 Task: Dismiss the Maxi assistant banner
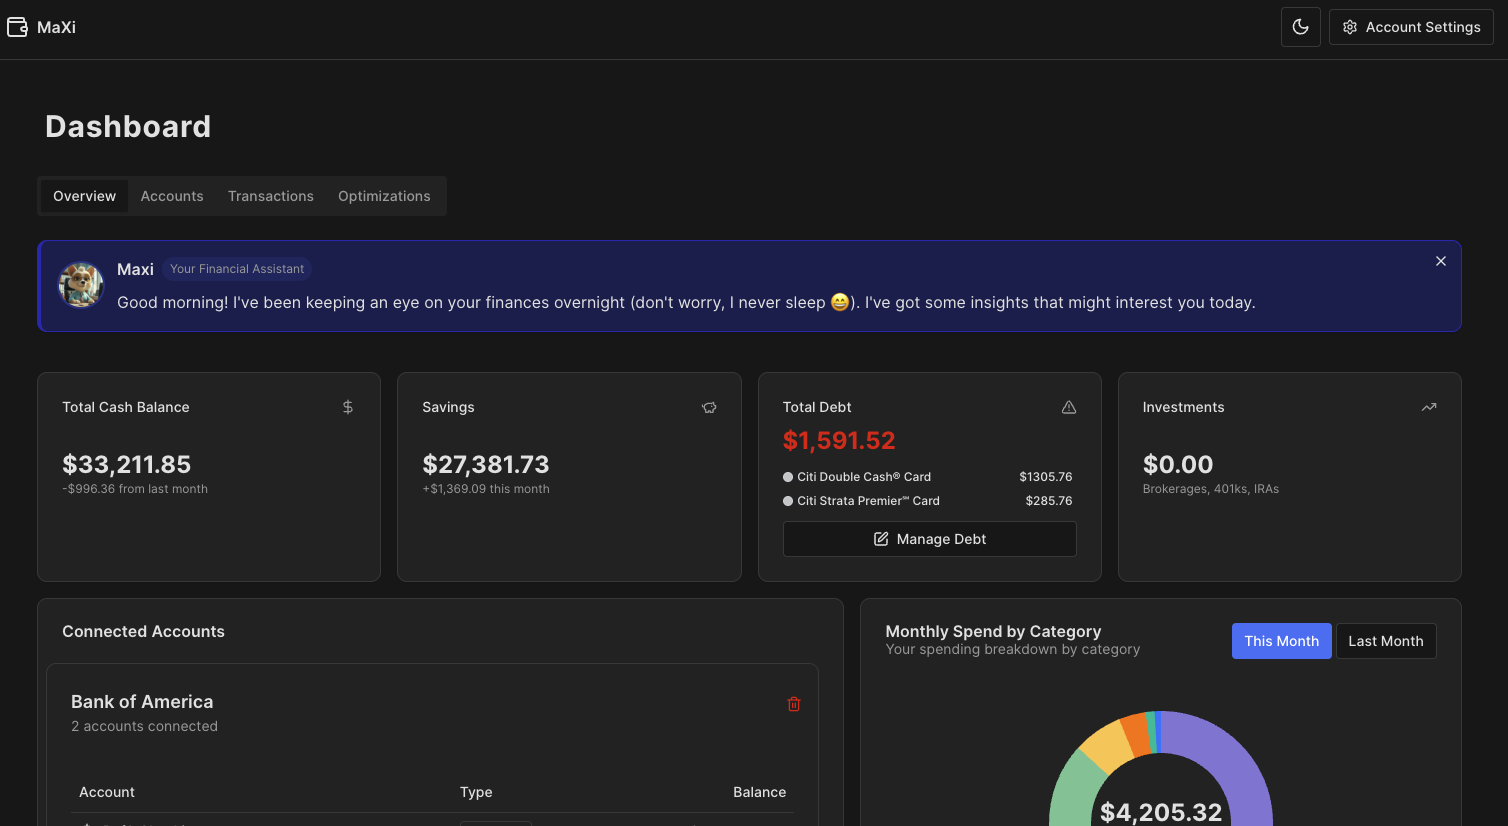pyautogui.click(x=1441, y=261)
